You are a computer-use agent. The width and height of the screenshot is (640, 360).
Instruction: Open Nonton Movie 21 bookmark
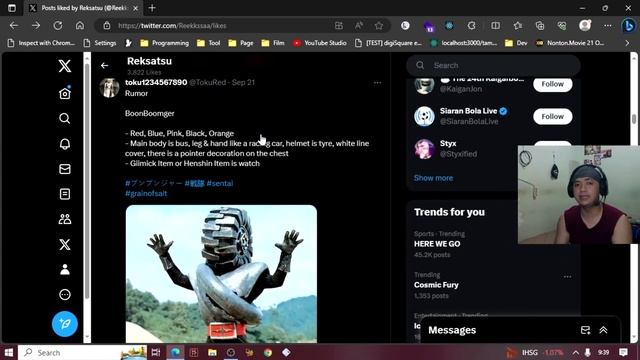[570, 43]
